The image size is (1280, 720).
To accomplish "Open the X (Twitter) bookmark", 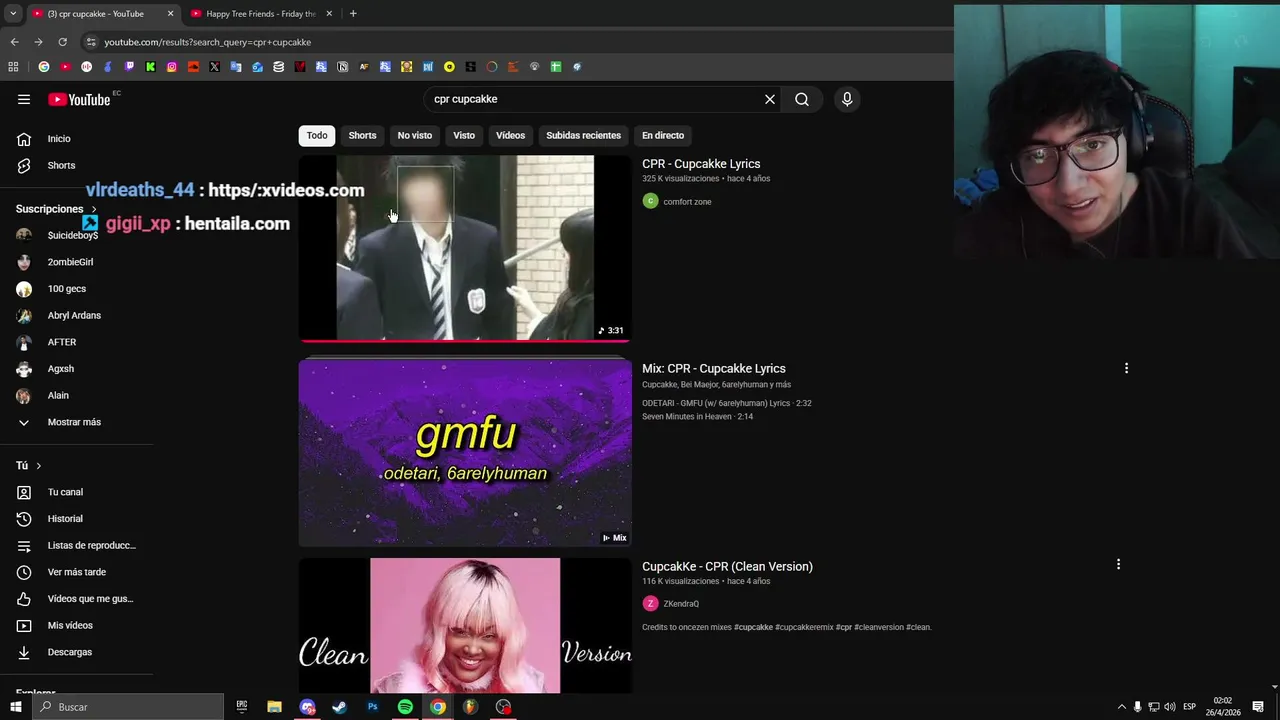I will pyautogui.click(x=214, y=67).
